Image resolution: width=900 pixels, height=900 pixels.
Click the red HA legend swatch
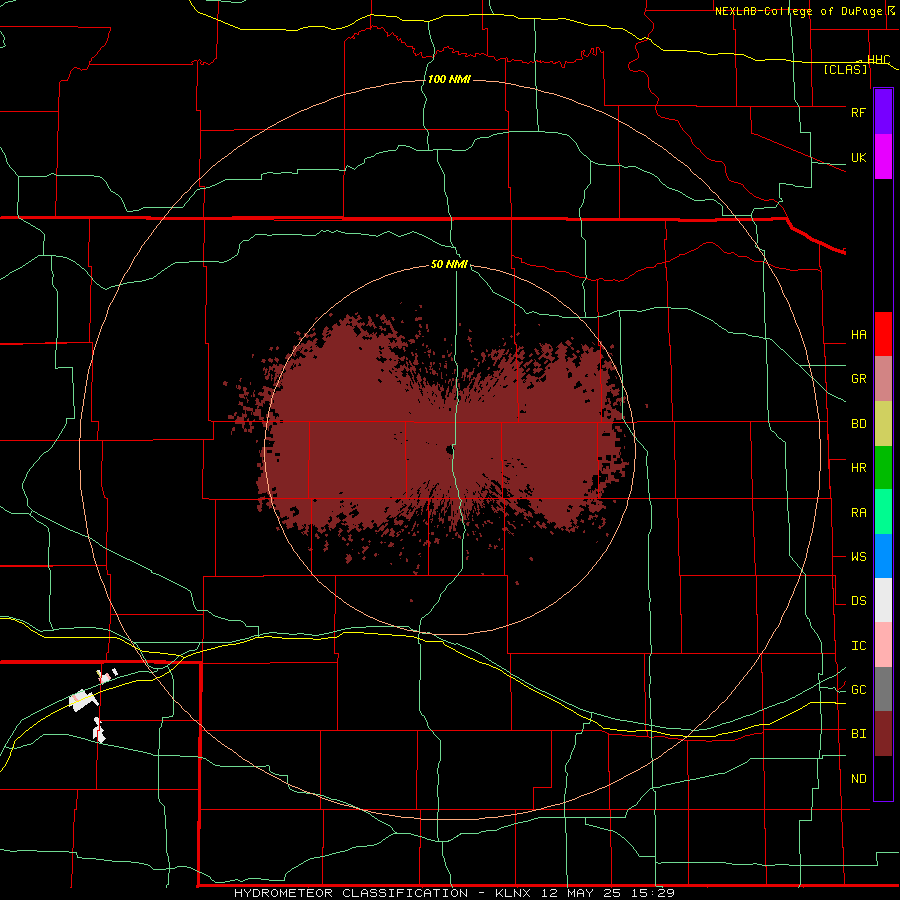click(883, 334)
